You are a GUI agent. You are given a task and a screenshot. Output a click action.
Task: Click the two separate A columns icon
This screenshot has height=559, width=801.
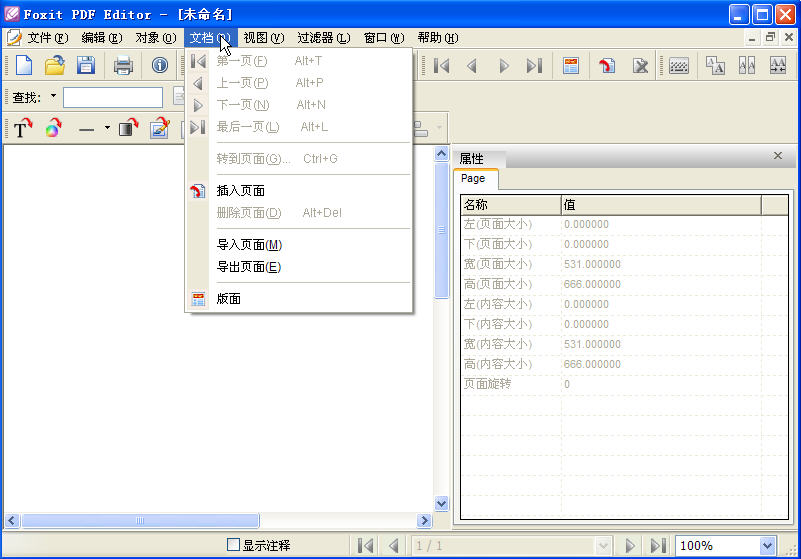click(x=747, y=65)
